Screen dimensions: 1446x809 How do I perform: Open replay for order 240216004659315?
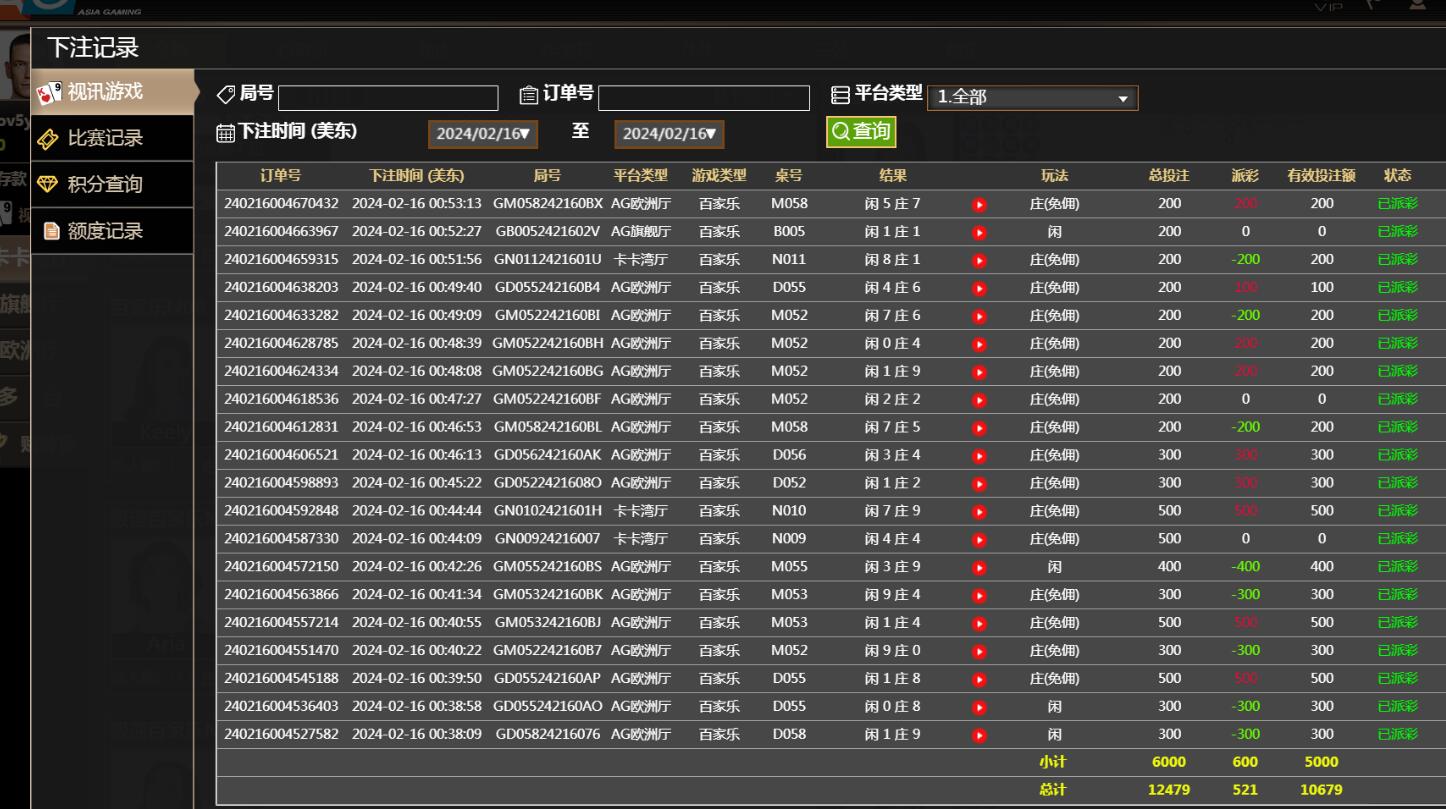[979, 260]
